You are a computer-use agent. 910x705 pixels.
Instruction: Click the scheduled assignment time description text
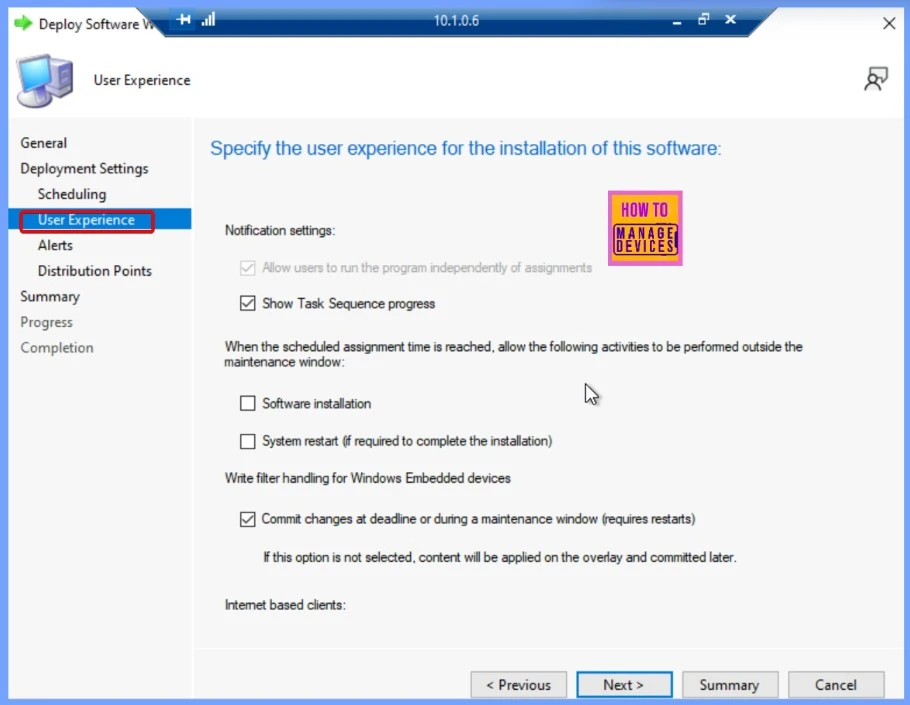(x=514, y=355)
